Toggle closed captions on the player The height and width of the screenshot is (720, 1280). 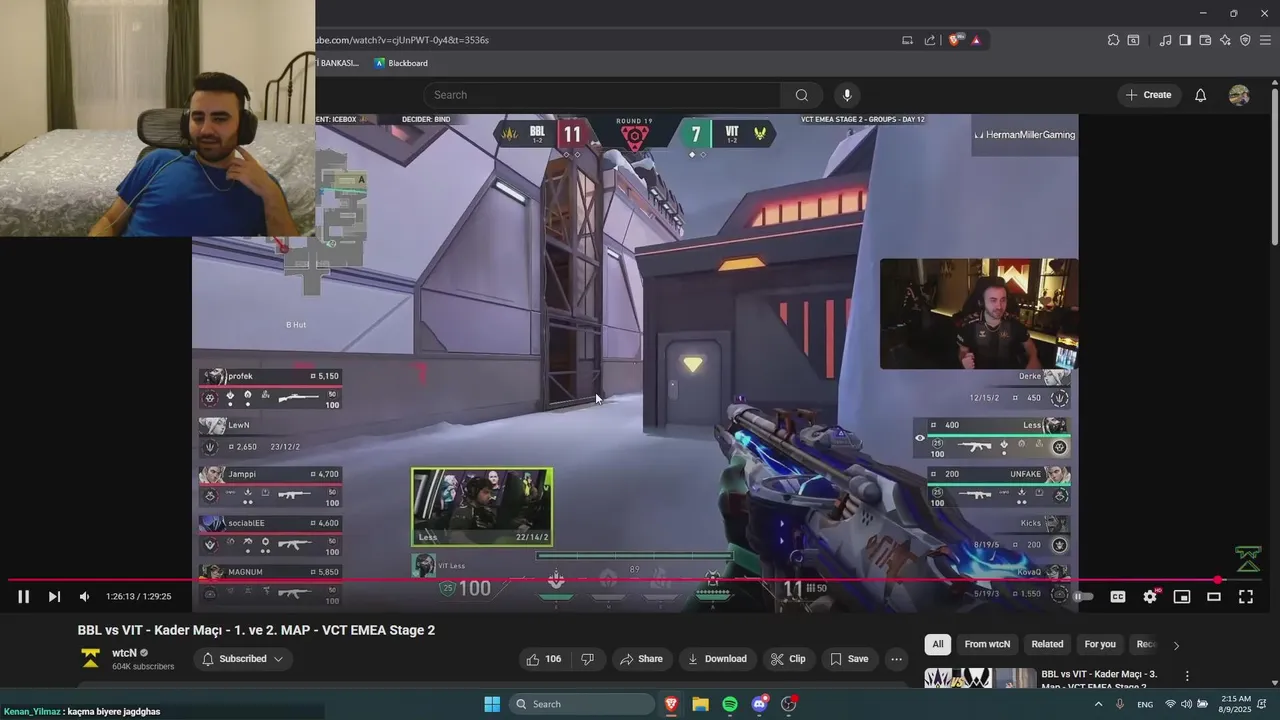point(1118,597)
